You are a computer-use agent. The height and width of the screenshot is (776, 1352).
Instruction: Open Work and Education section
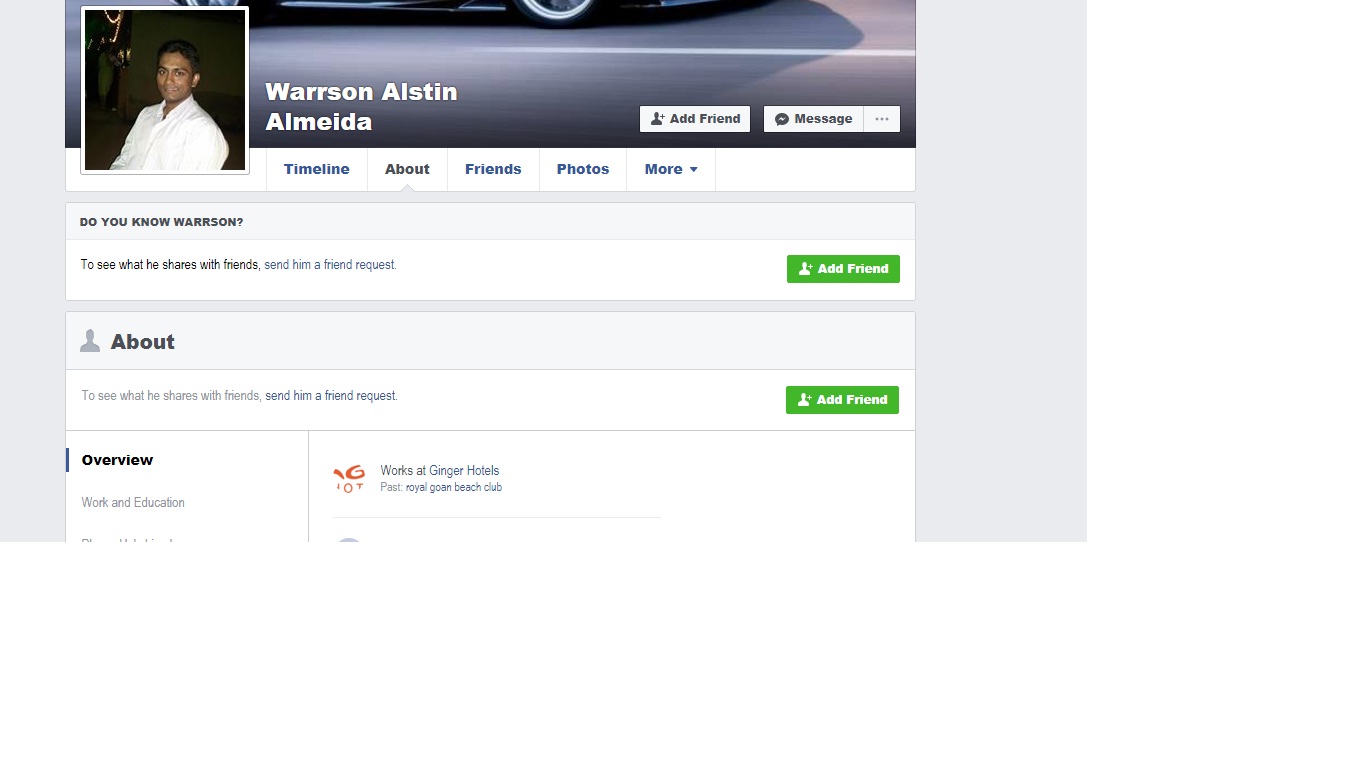pyautogui.click(x=133, y=503)
